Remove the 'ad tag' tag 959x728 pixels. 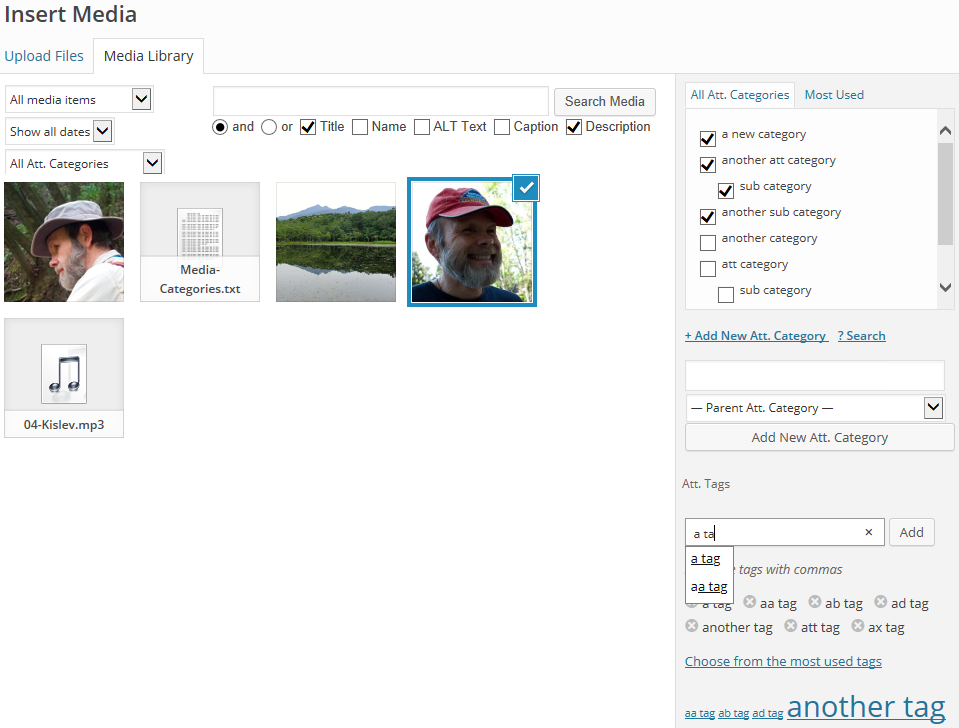[x=880, y=602]
